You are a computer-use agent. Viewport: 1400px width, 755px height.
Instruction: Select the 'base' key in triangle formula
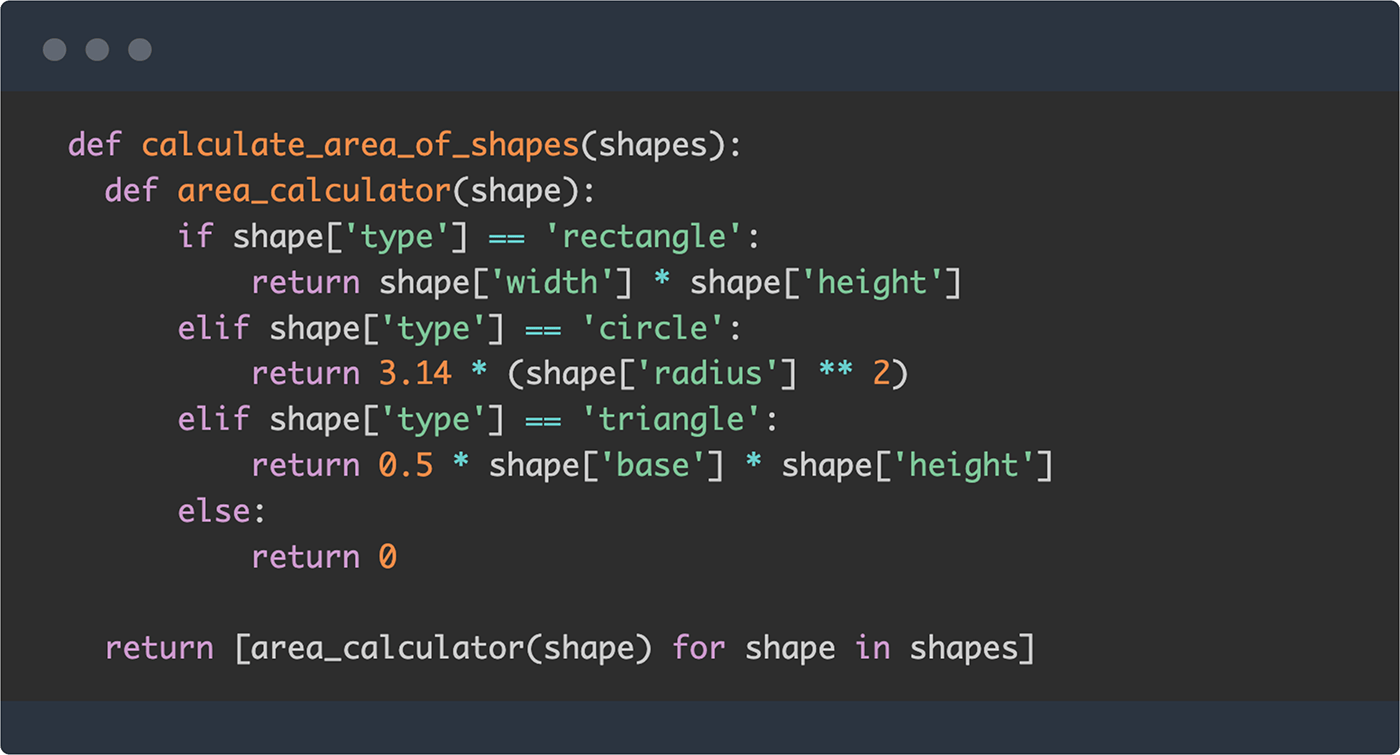(657, 464)
